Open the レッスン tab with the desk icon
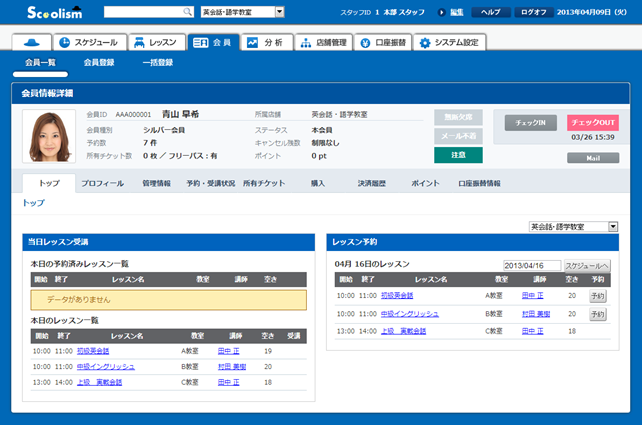The height and width of the screenshot is (425, 642). tap(155, 43)
